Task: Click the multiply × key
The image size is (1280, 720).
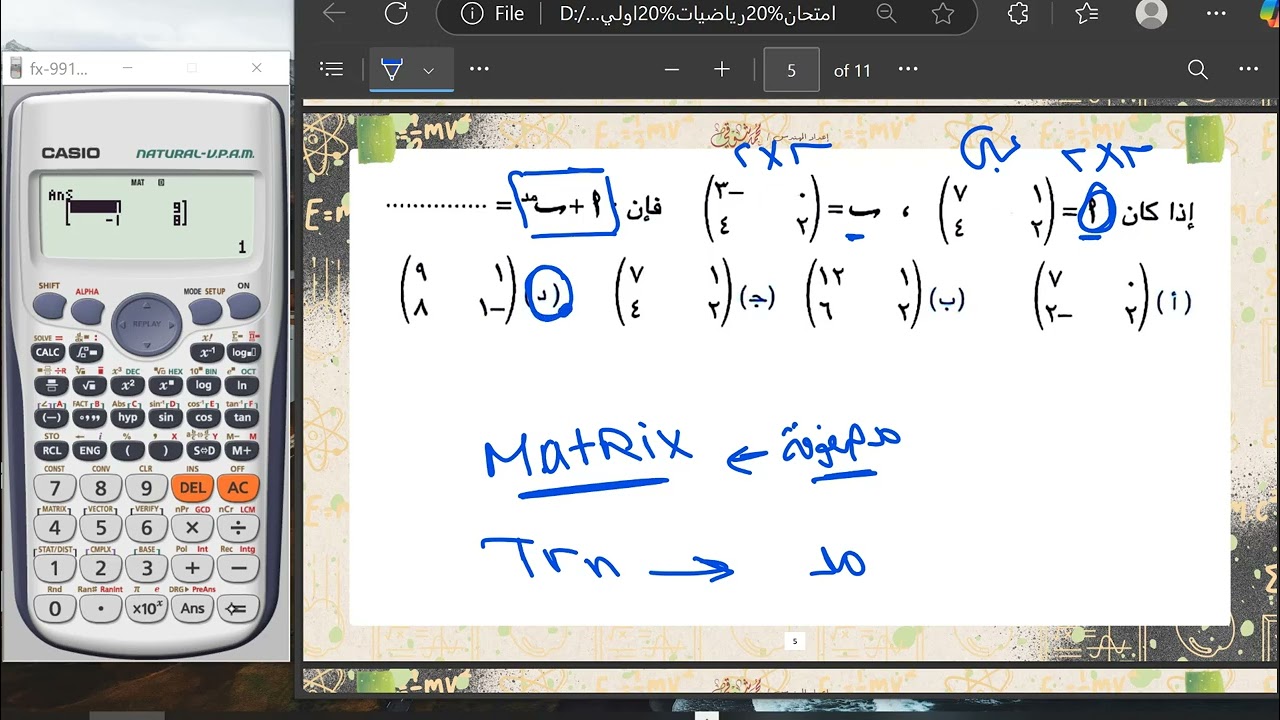Action: 192,528
